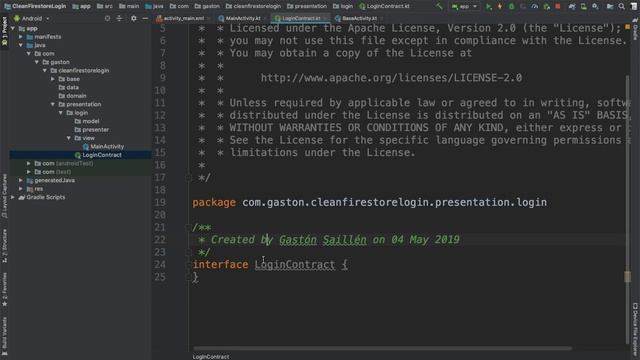Image resolution: width=640 pixels, height=360 pixels.
Task: Start debugging with the green bug icon
Action: point(511,7)
